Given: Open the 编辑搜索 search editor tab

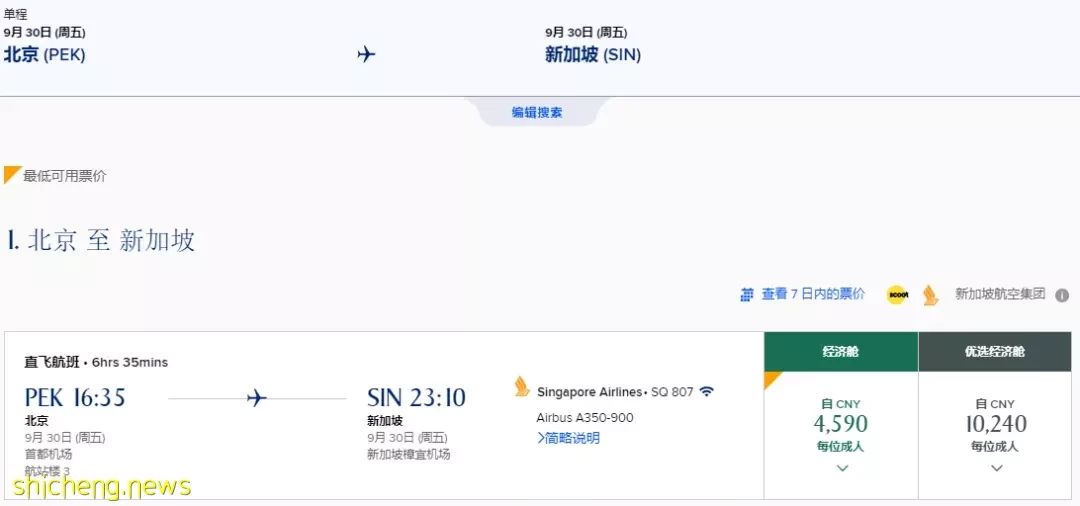Looking at the screenshot, I should pyautogui.click(x=537, y=112).
